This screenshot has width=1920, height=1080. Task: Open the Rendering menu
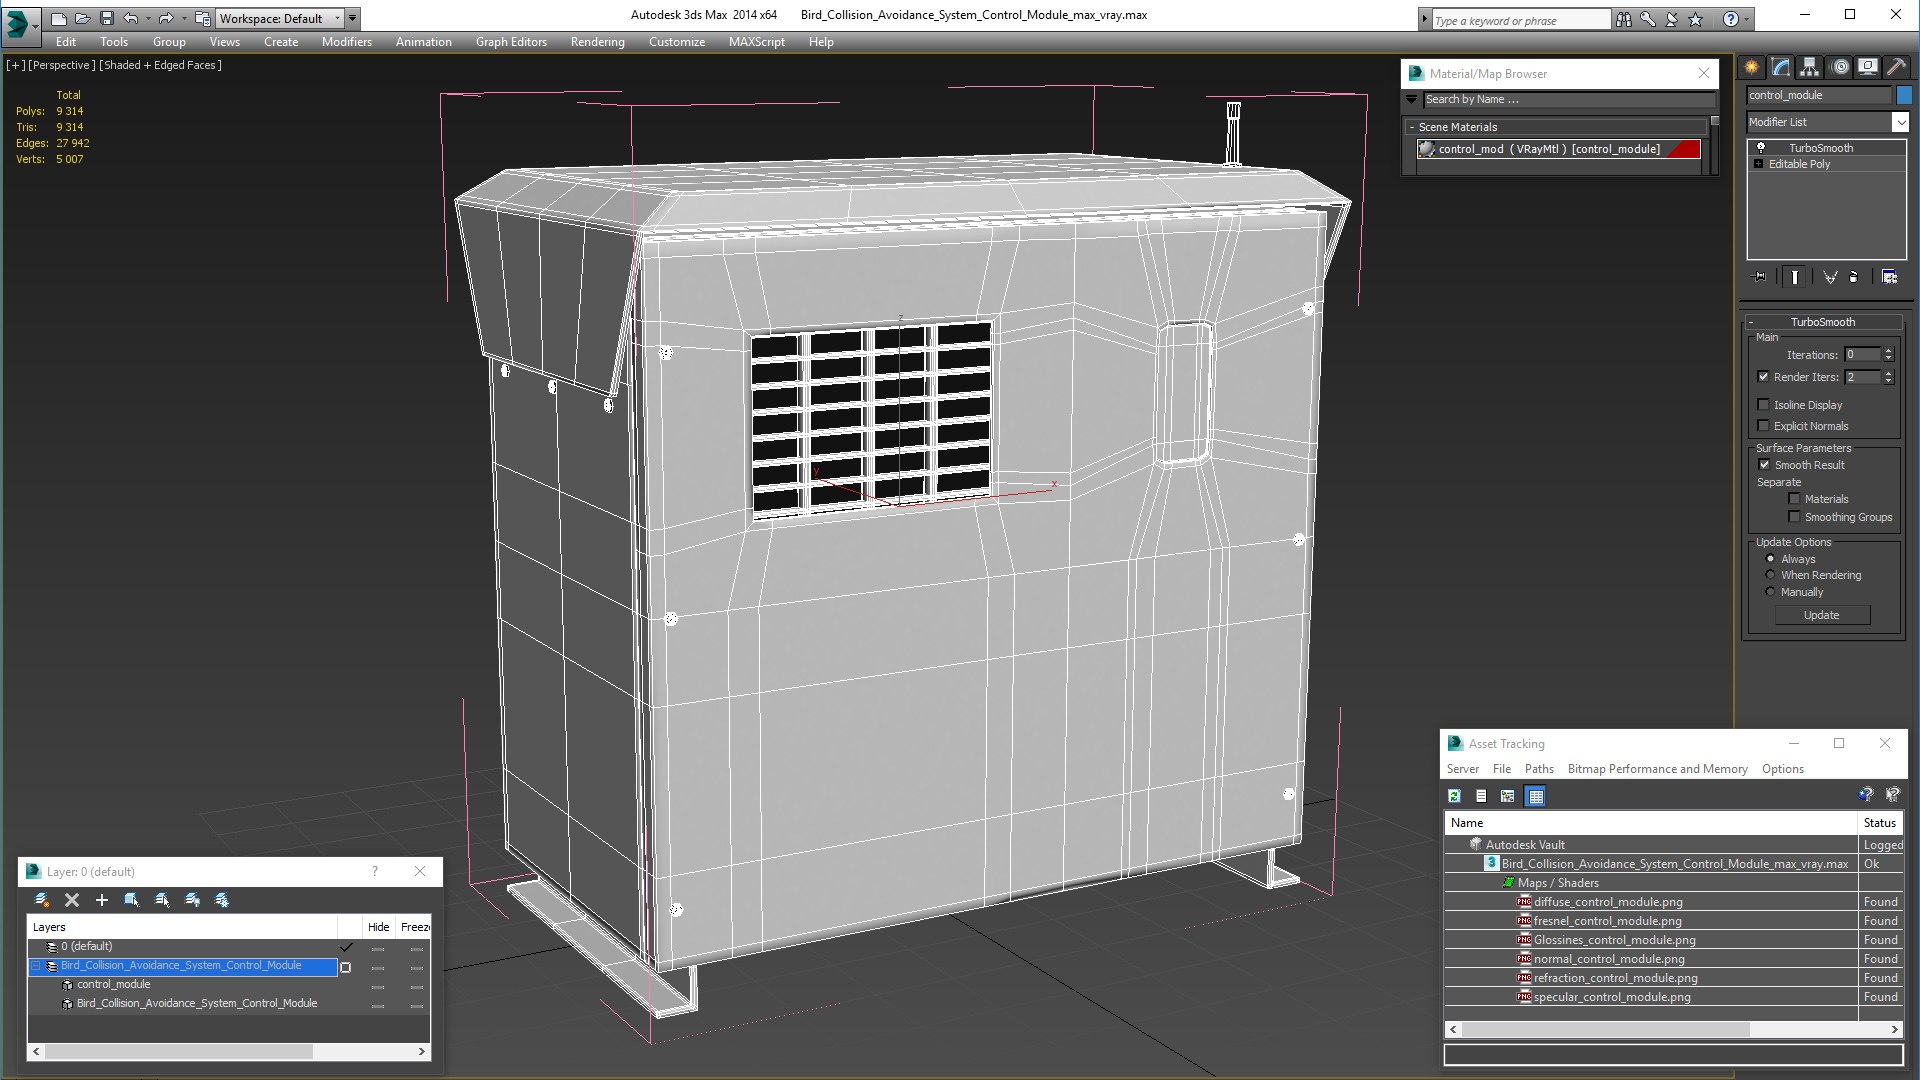597,42
